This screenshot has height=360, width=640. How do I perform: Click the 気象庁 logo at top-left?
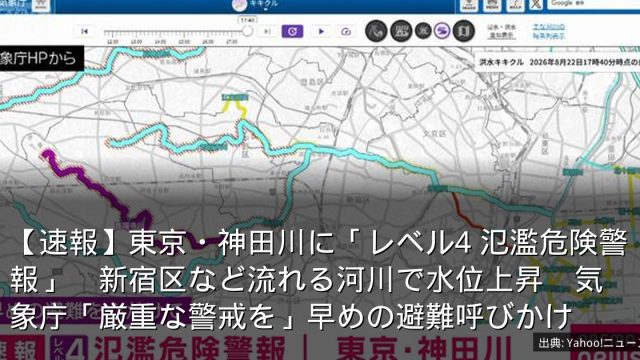pyautogui.click(x=14, y=5)
